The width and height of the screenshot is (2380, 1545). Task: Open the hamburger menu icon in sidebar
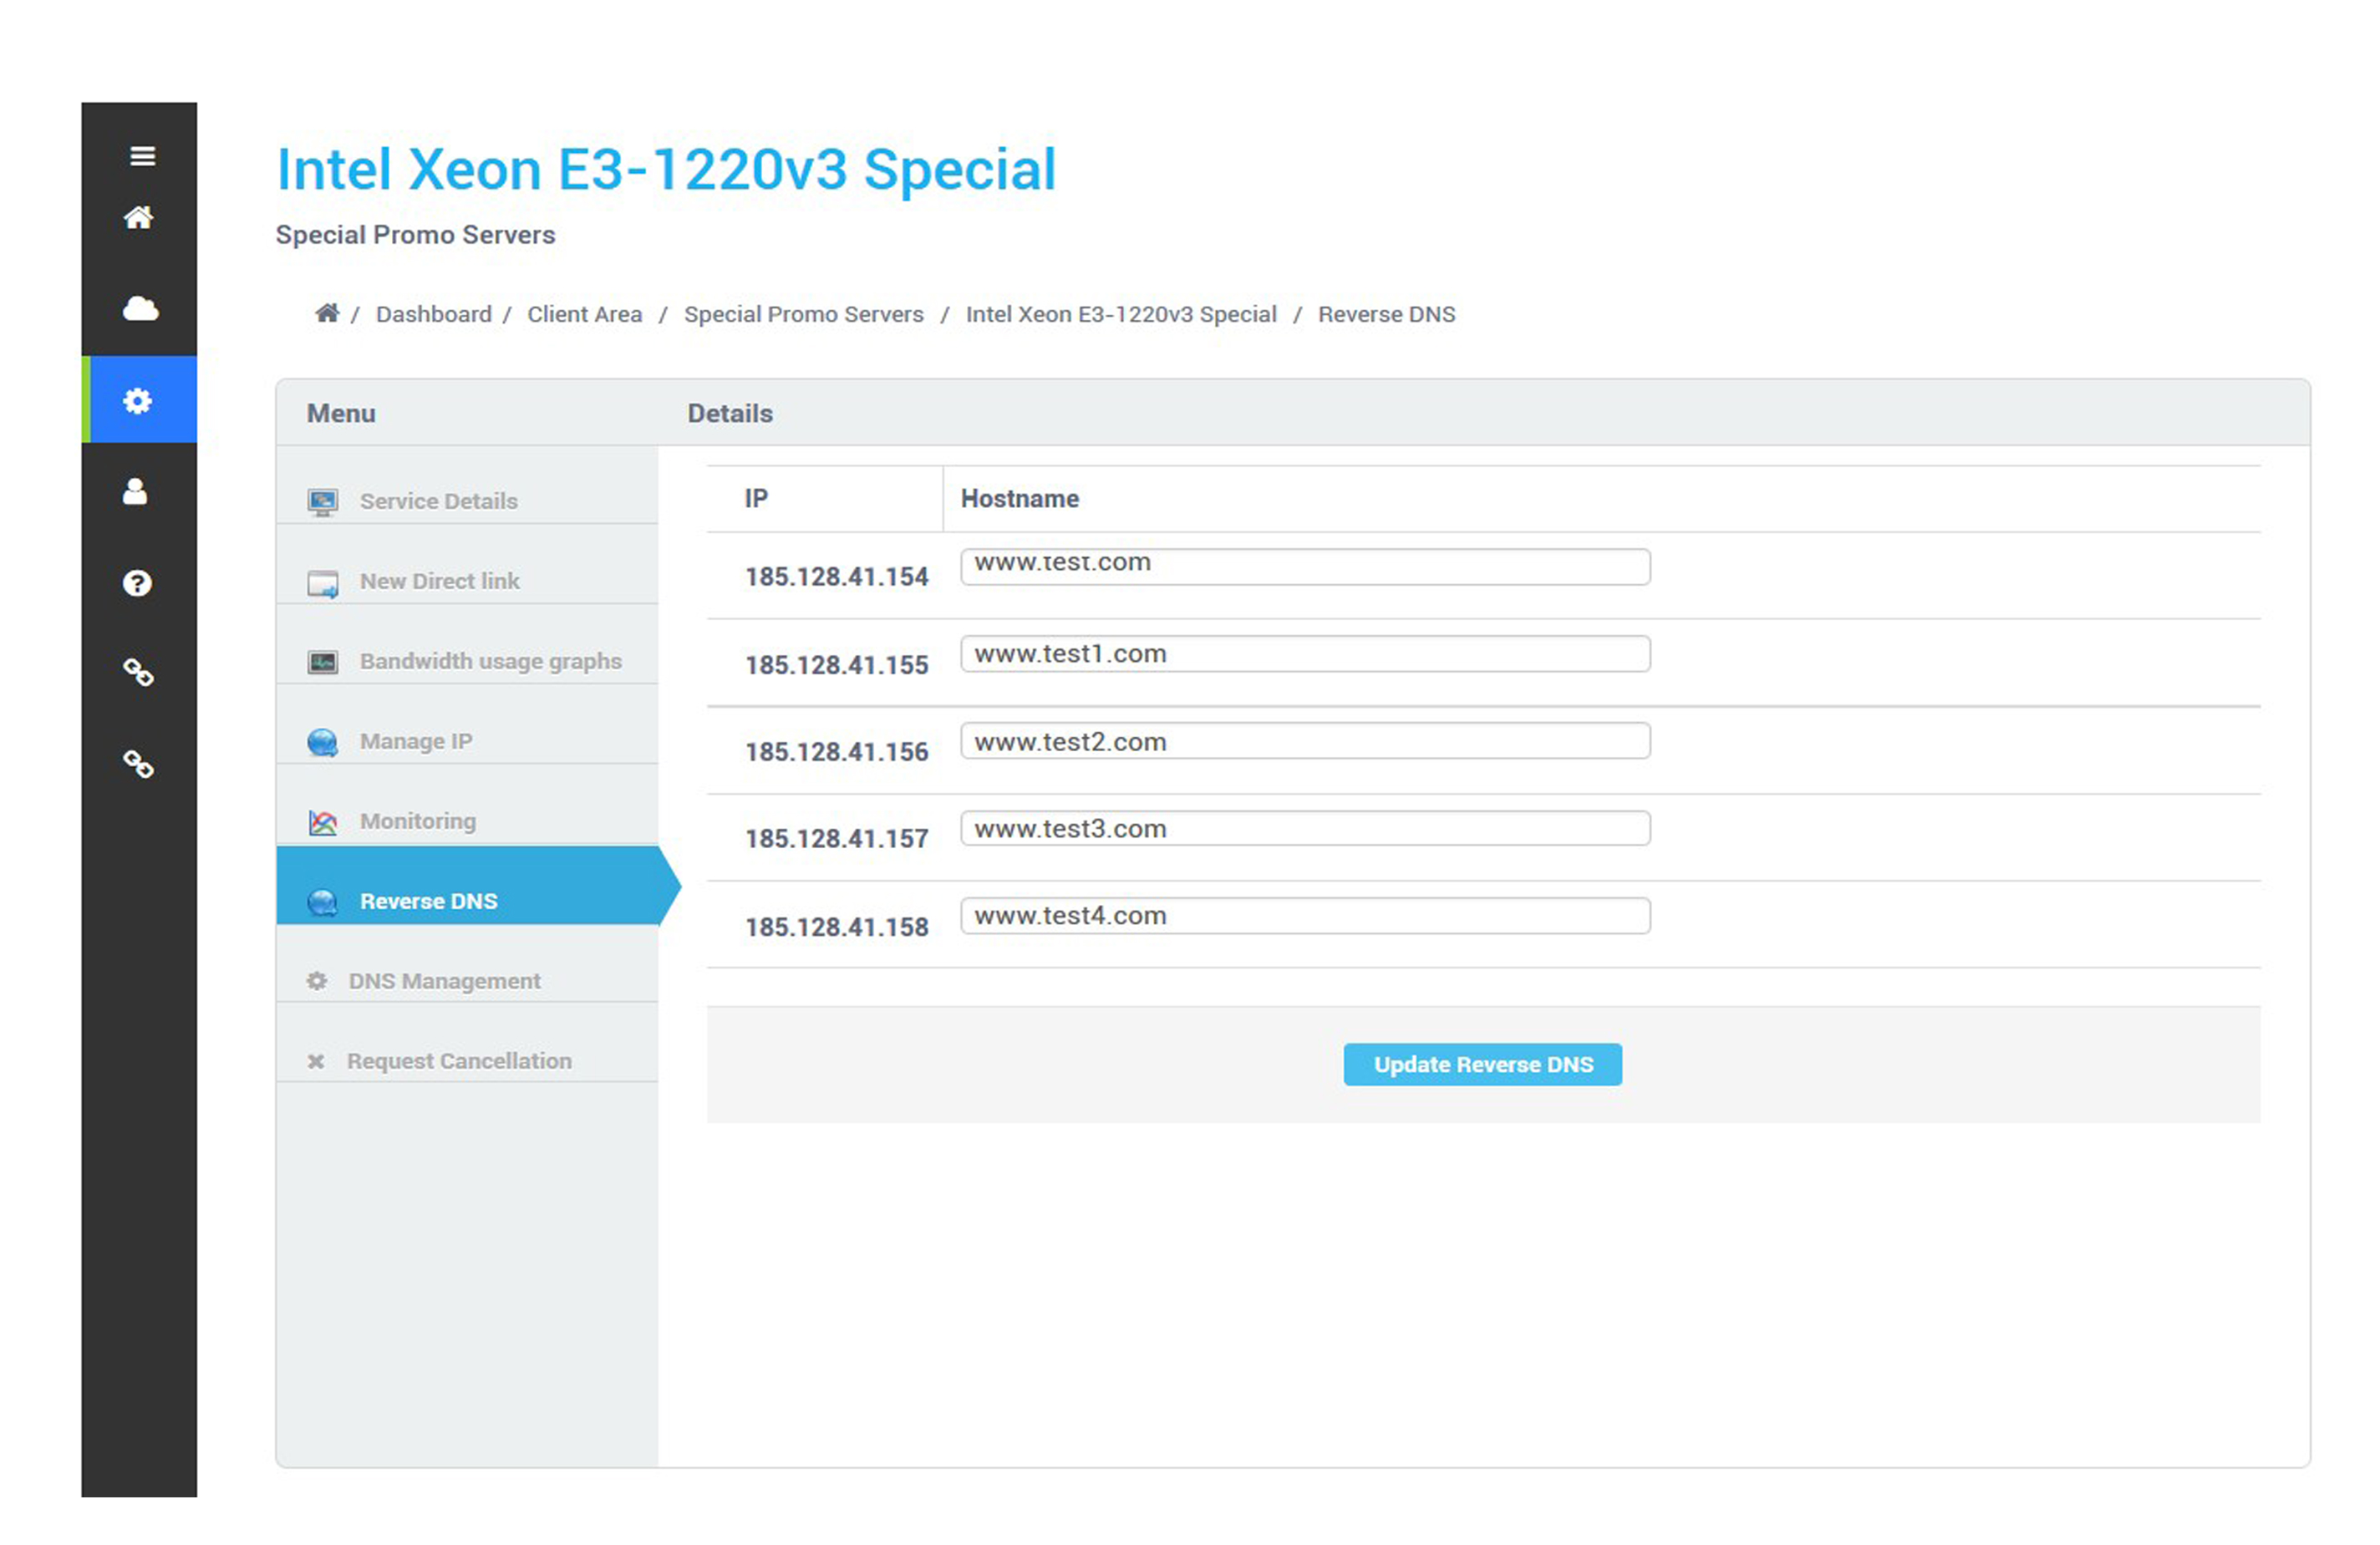[x=142, y=156]
